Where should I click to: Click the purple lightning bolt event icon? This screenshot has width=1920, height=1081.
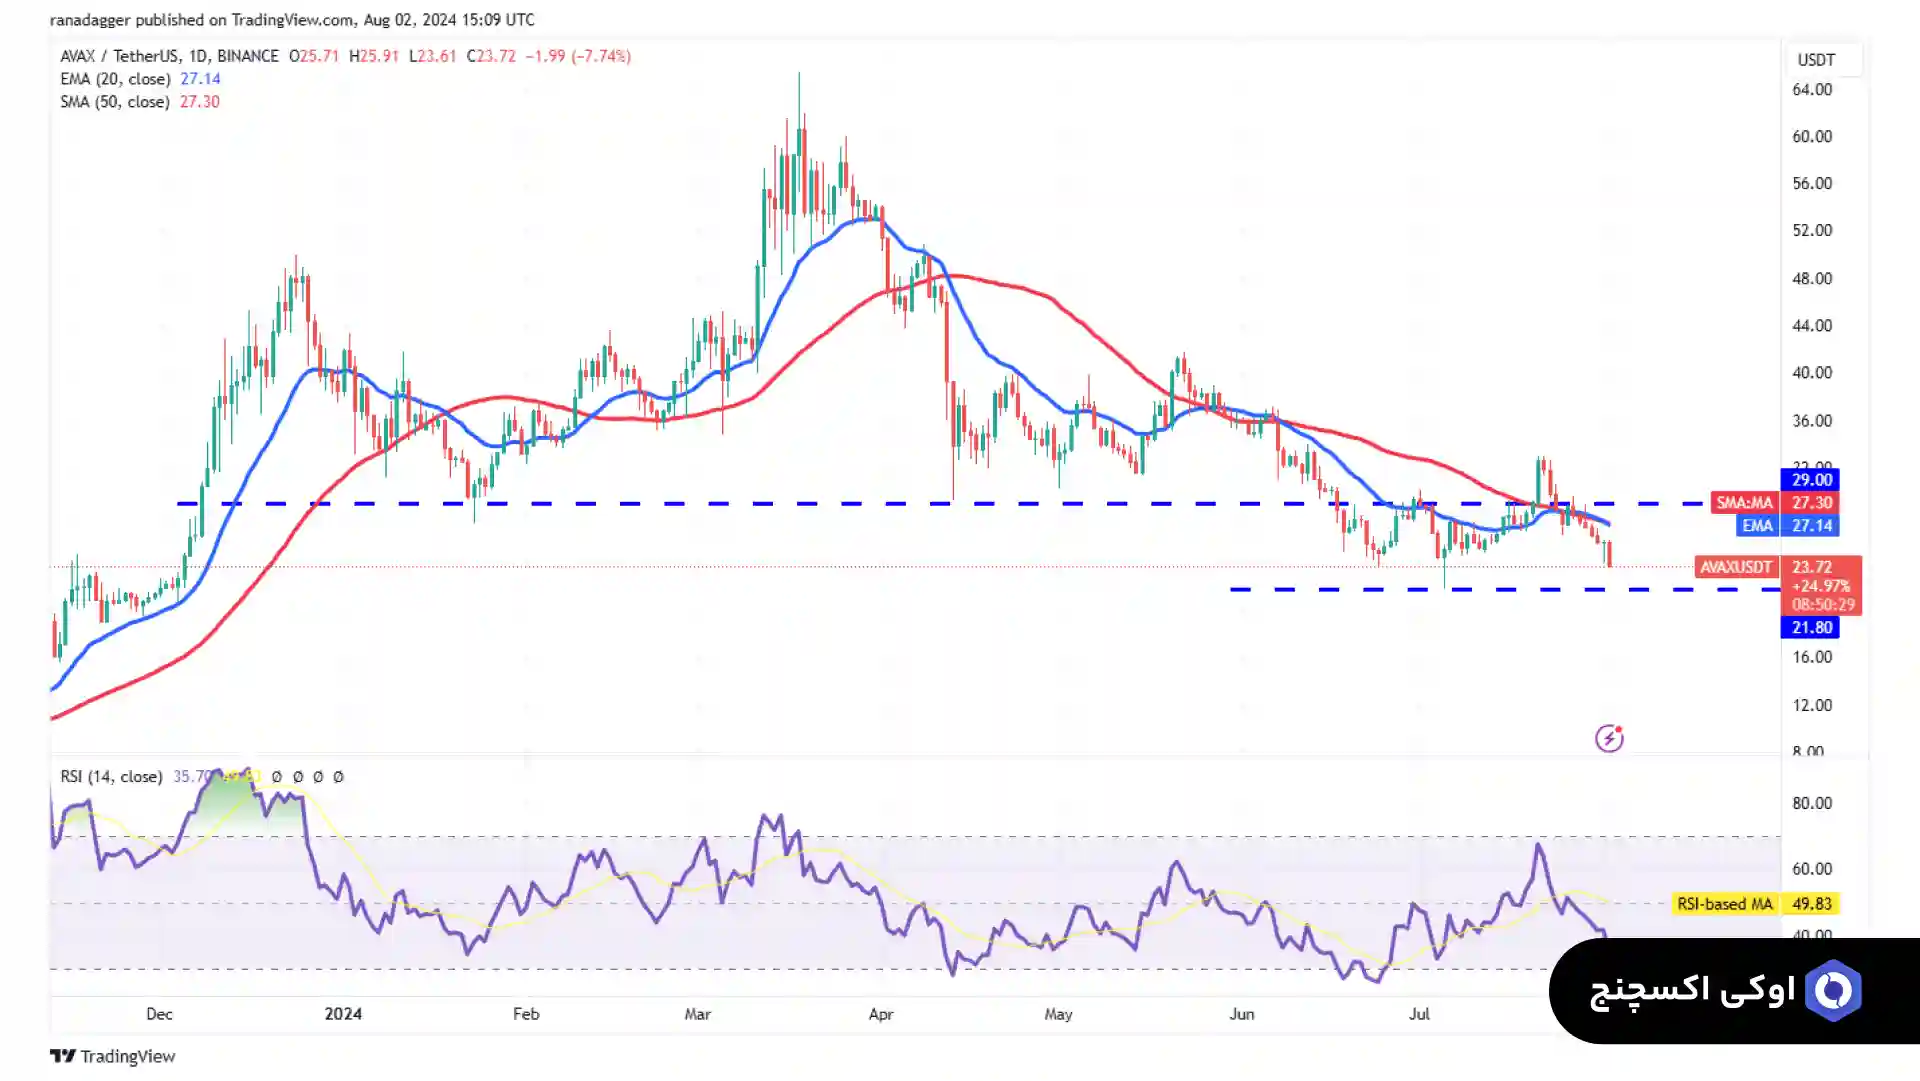pos(1609,738)
